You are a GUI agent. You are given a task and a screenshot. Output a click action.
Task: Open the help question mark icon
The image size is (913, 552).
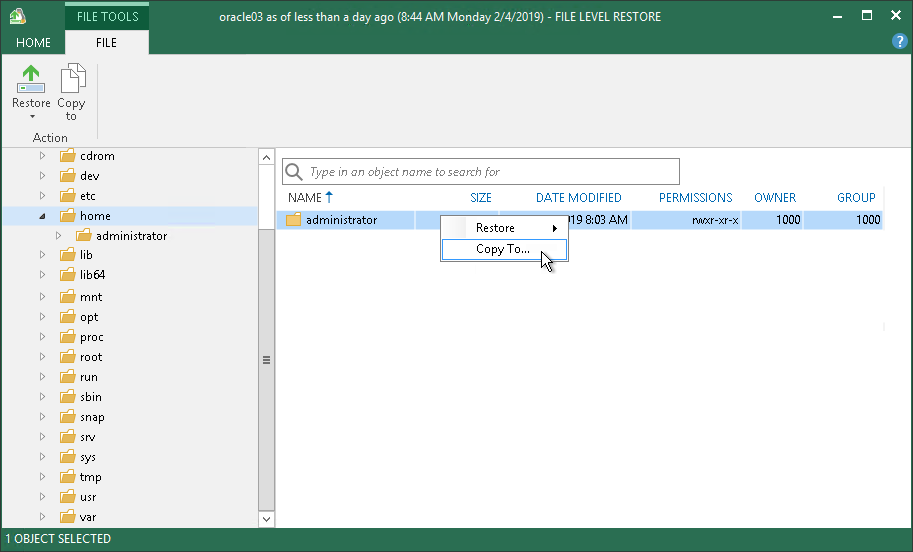click(899, 41)
